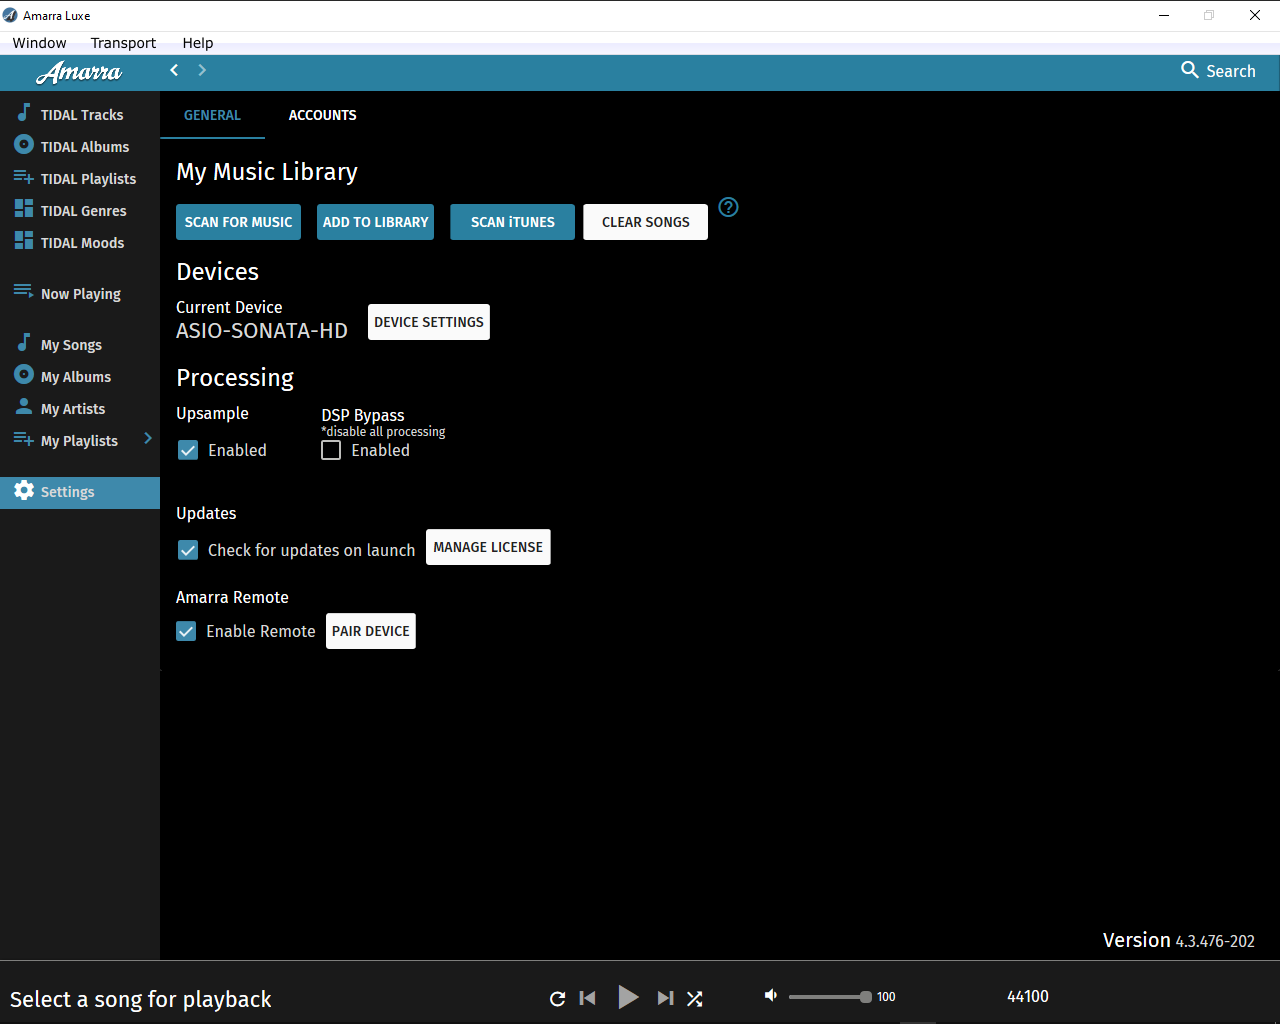Open My Songs label in sidebar

pos(71,345)
